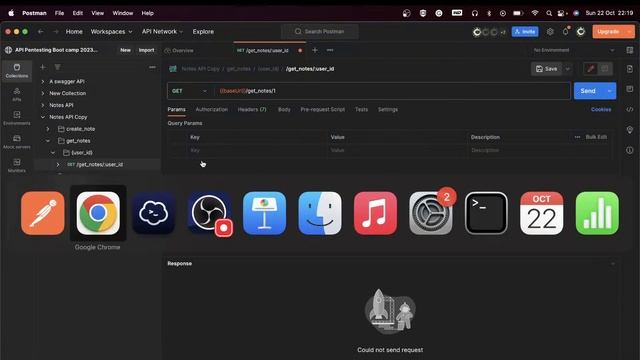Click the Import button
This screenshot has width=640, height=360.
(146, 50)
